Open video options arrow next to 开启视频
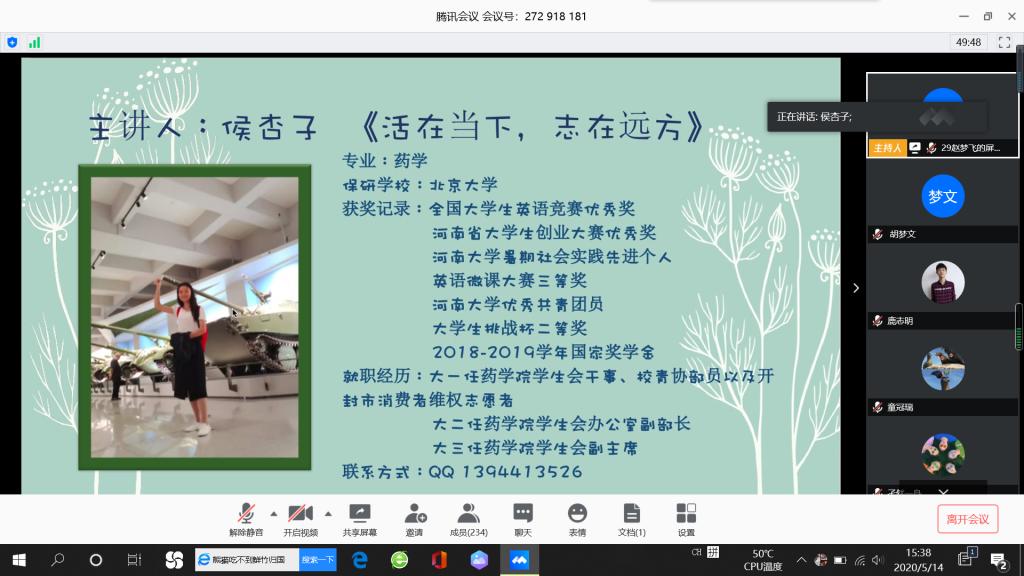This screenshot has height=576, width=1024. (x=328, y=514)
